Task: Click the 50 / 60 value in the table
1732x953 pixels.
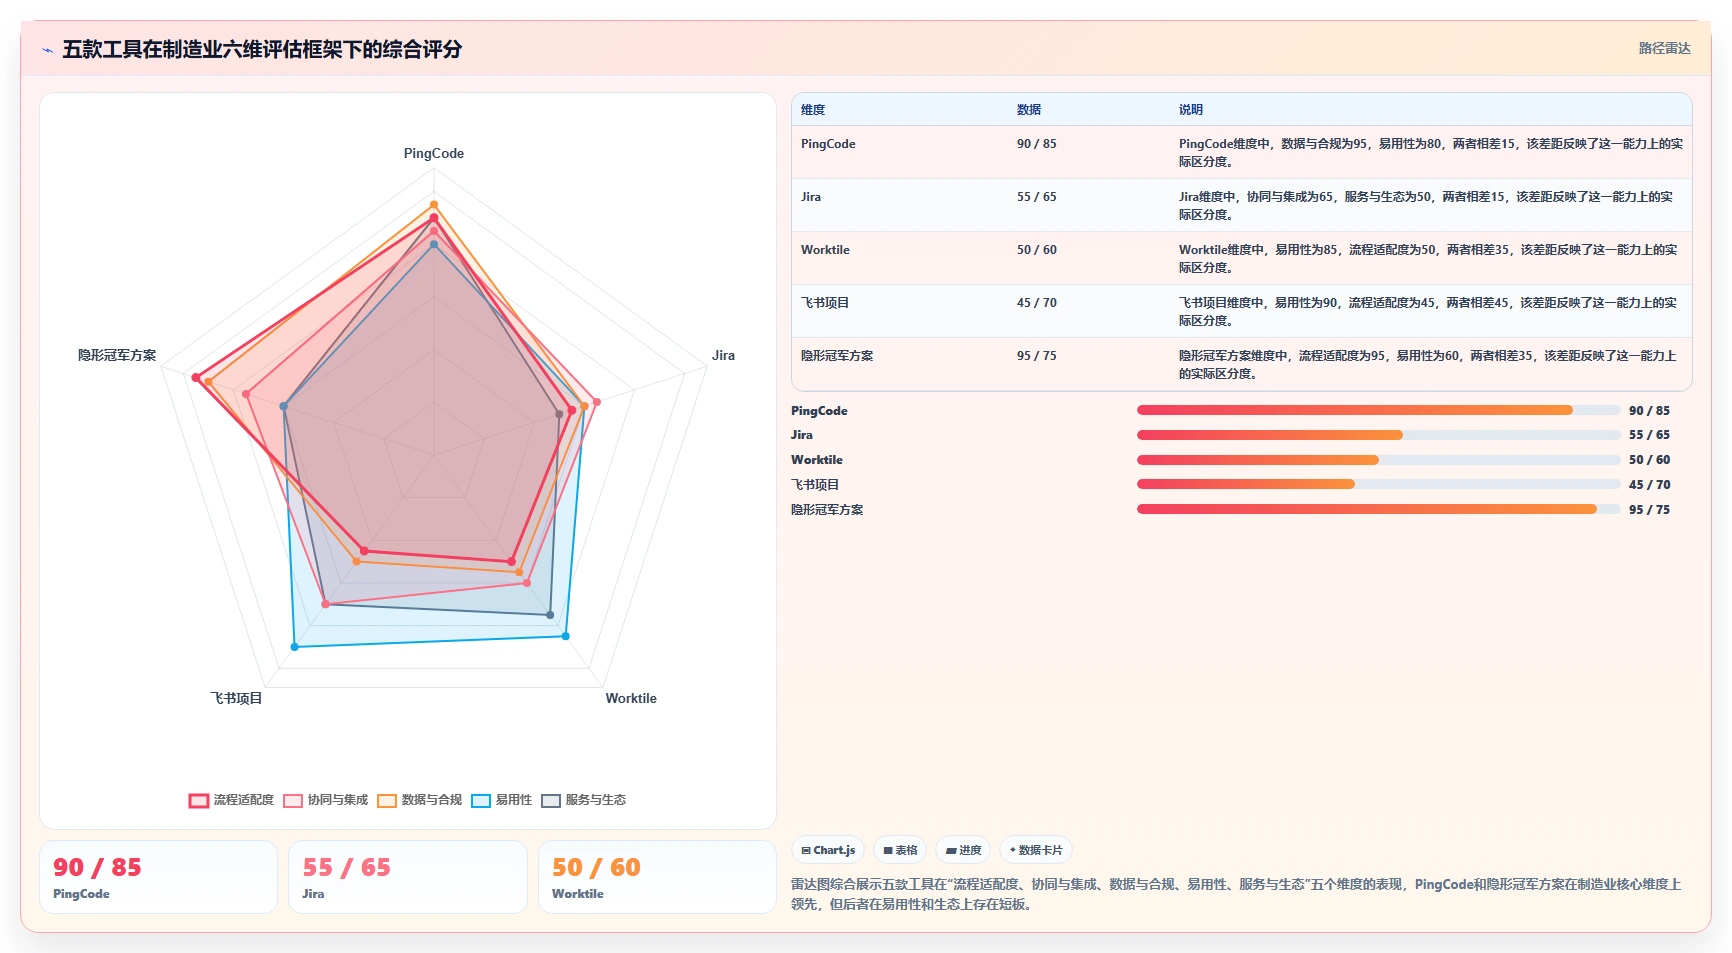Action: [1037, 250]
